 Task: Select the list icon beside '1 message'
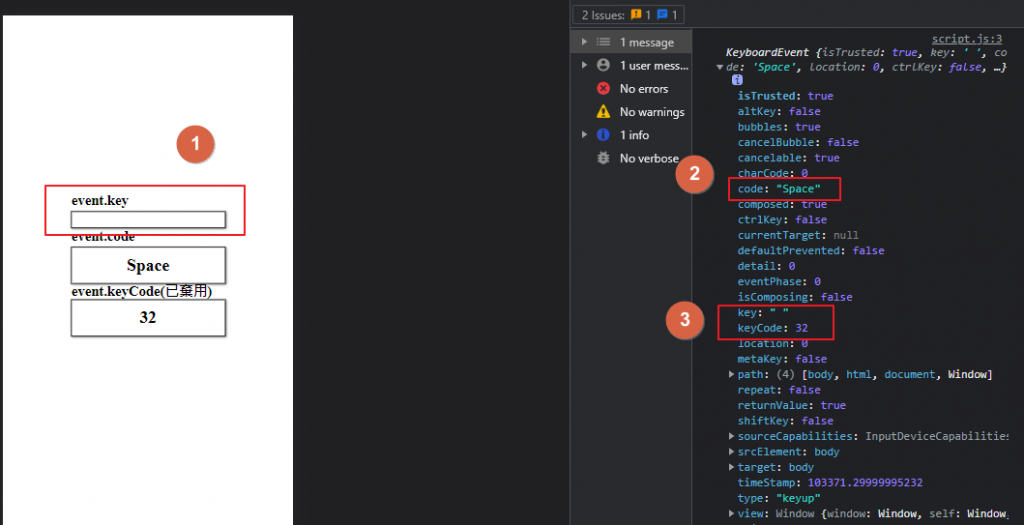603,42
